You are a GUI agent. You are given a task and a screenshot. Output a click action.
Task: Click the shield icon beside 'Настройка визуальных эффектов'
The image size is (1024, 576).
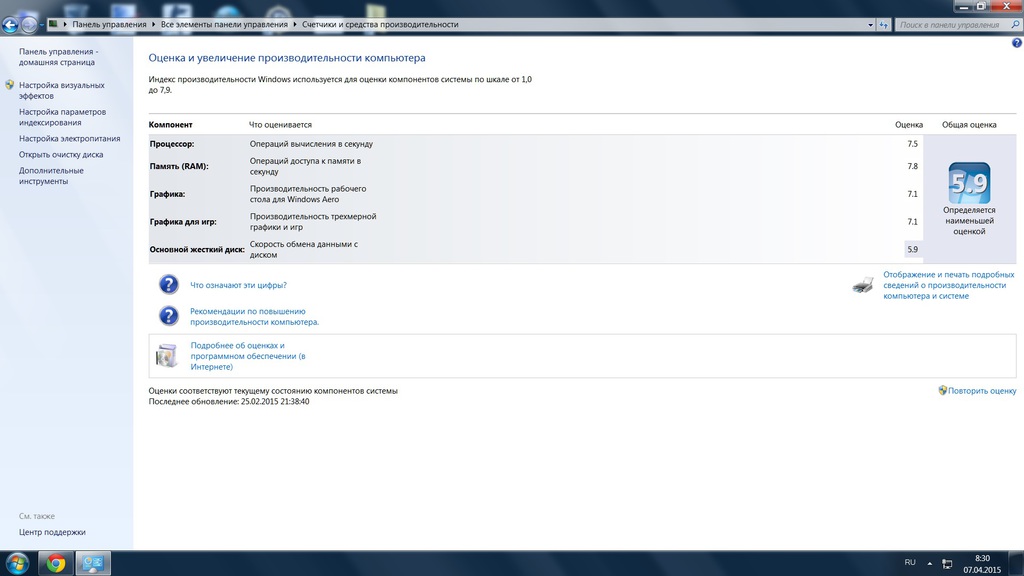(9, 85)
